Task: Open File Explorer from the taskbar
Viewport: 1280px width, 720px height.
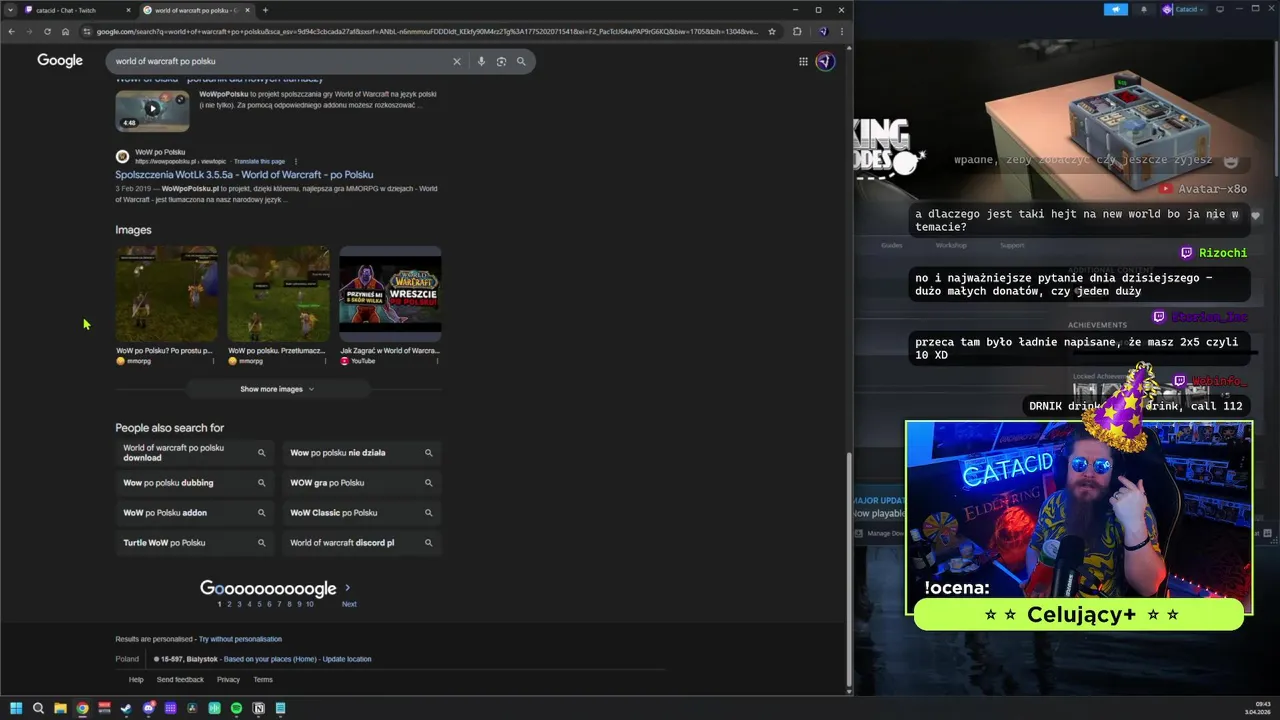Action: click(x=60, y=708)
